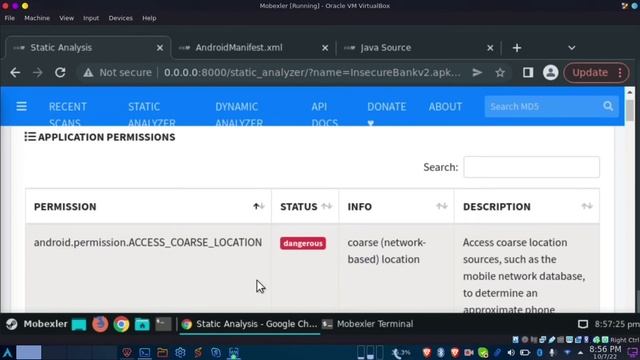Click the address bar URL
640x360 pixels.
coord(312,73)
